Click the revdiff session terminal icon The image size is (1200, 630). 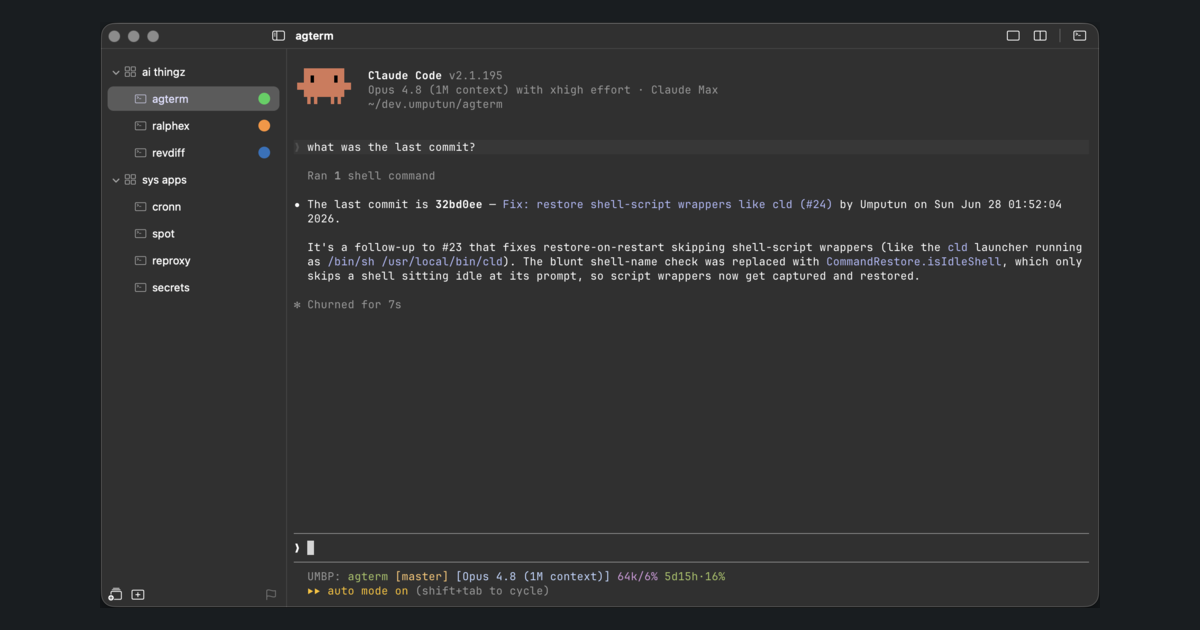pos(141,153)
